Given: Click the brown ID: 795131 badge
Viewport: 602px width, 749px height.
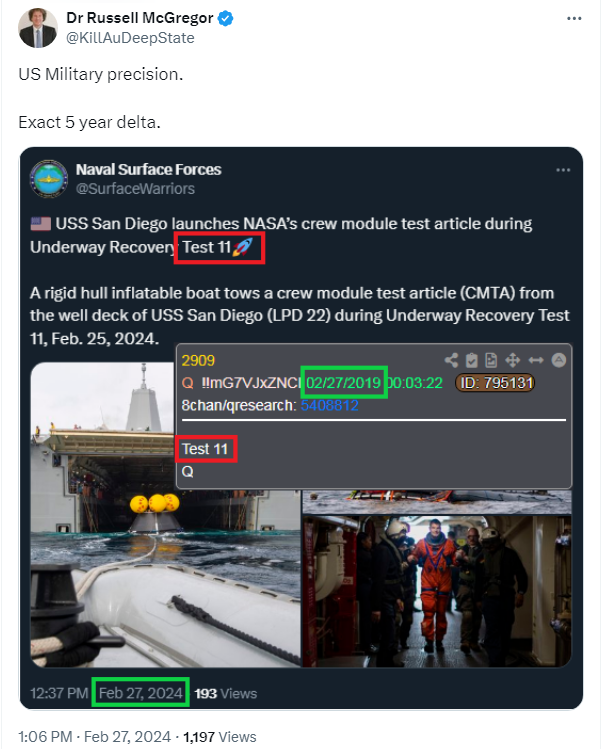Looking at the screenshot, I should [x=495, y=383].
